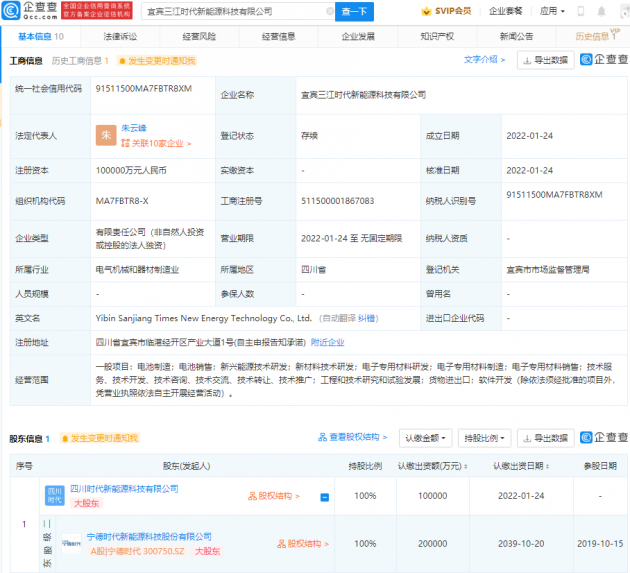630x573 pixels.
Task: Open the 文字介绍 link
Action: (x=484, y=59)
